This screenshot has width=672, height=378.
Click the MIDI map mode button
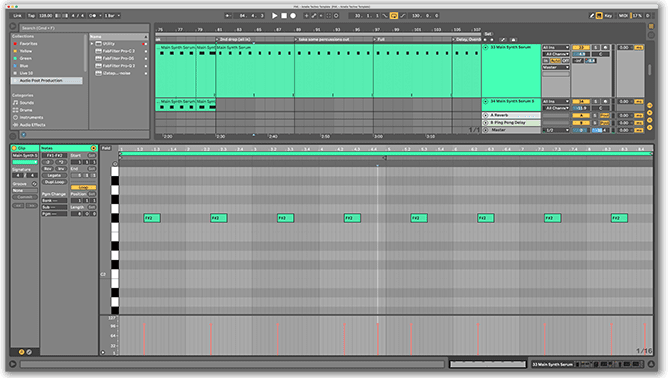(x=623, y=15)
